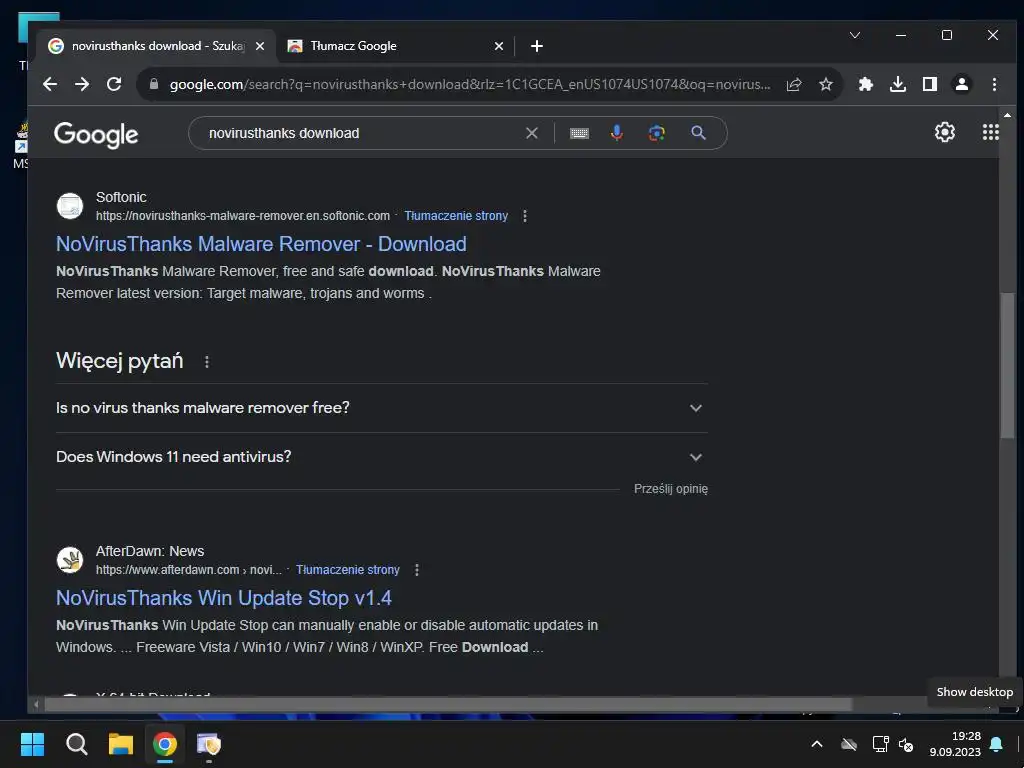Screen dimensions: 1024x768
Task: Click the Chrome address bar URL
Action: [x=470, y=84]
